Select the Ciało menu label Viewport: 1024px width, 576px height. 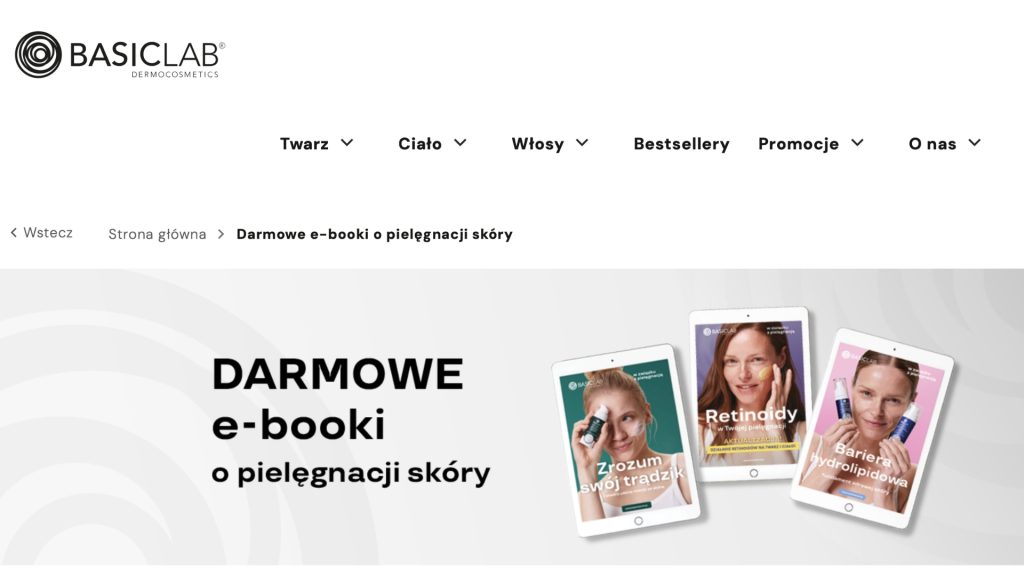420,144
